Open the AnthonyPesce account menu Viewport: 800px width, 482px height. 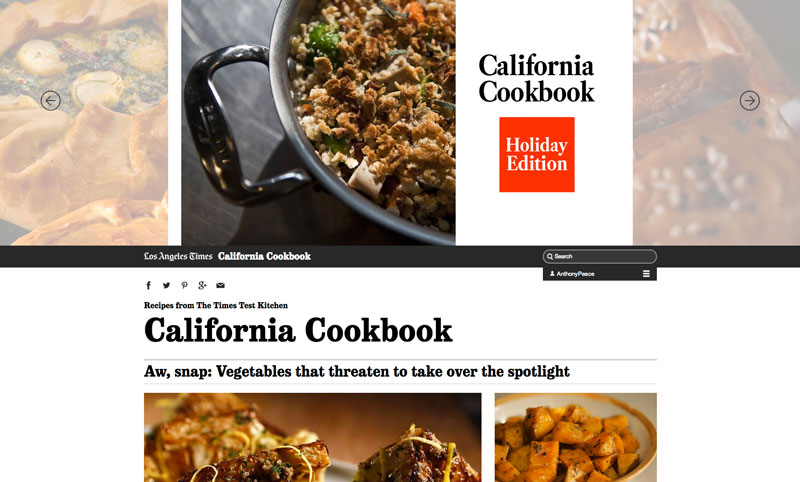(x=575, y=274)
